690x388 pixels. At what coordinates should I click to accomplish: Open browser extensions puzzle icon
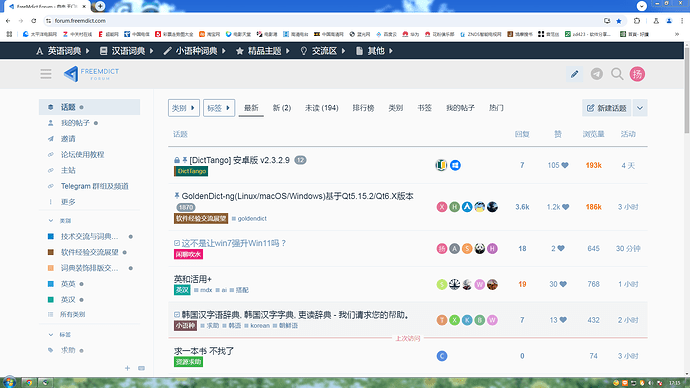click(x=637, y=21)
